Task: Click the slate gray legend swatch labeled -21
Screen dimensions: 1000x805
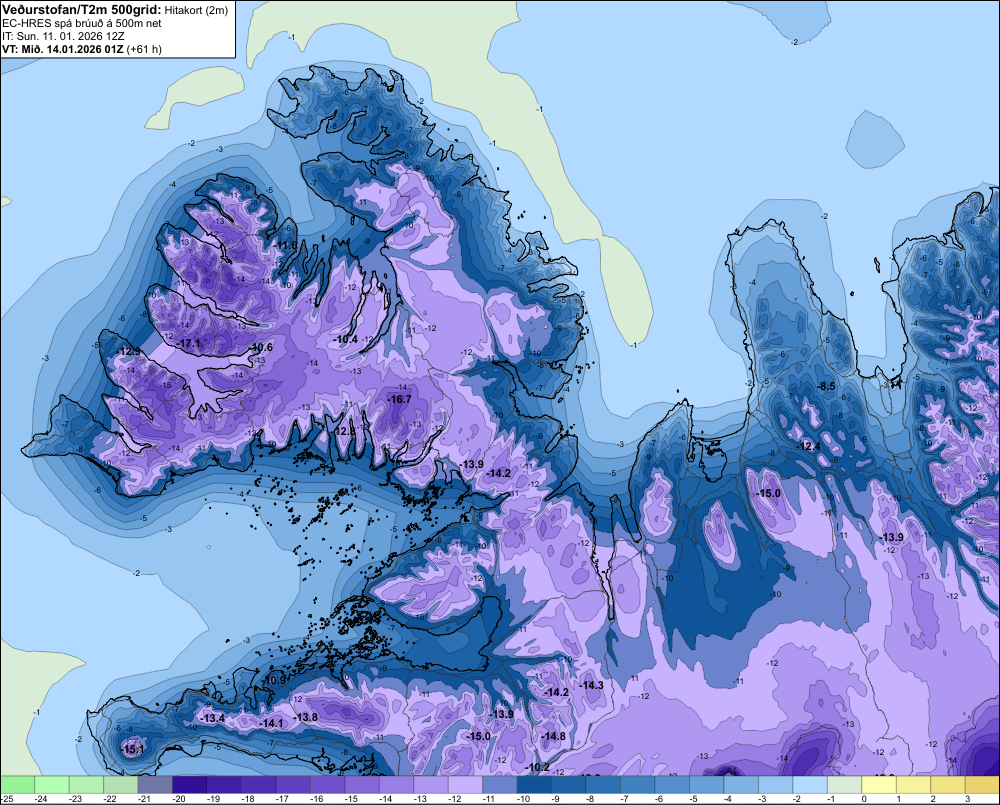Action: 155,785
